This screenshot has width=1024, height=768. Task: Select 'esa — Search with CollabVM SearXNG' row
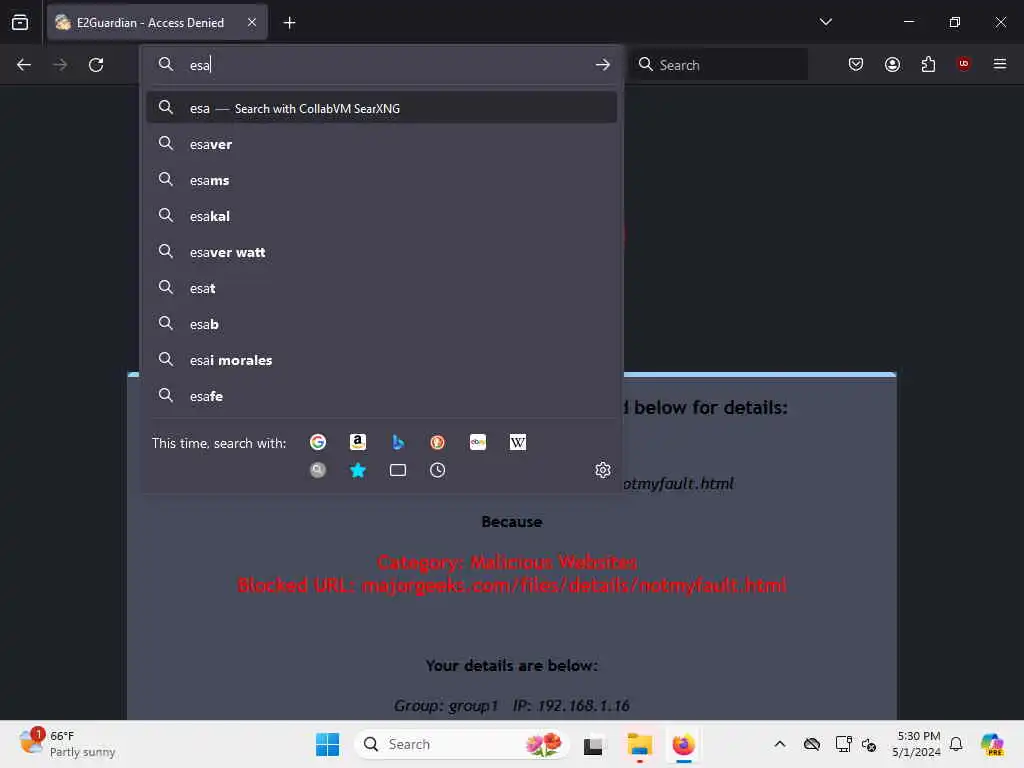point(382,108)
